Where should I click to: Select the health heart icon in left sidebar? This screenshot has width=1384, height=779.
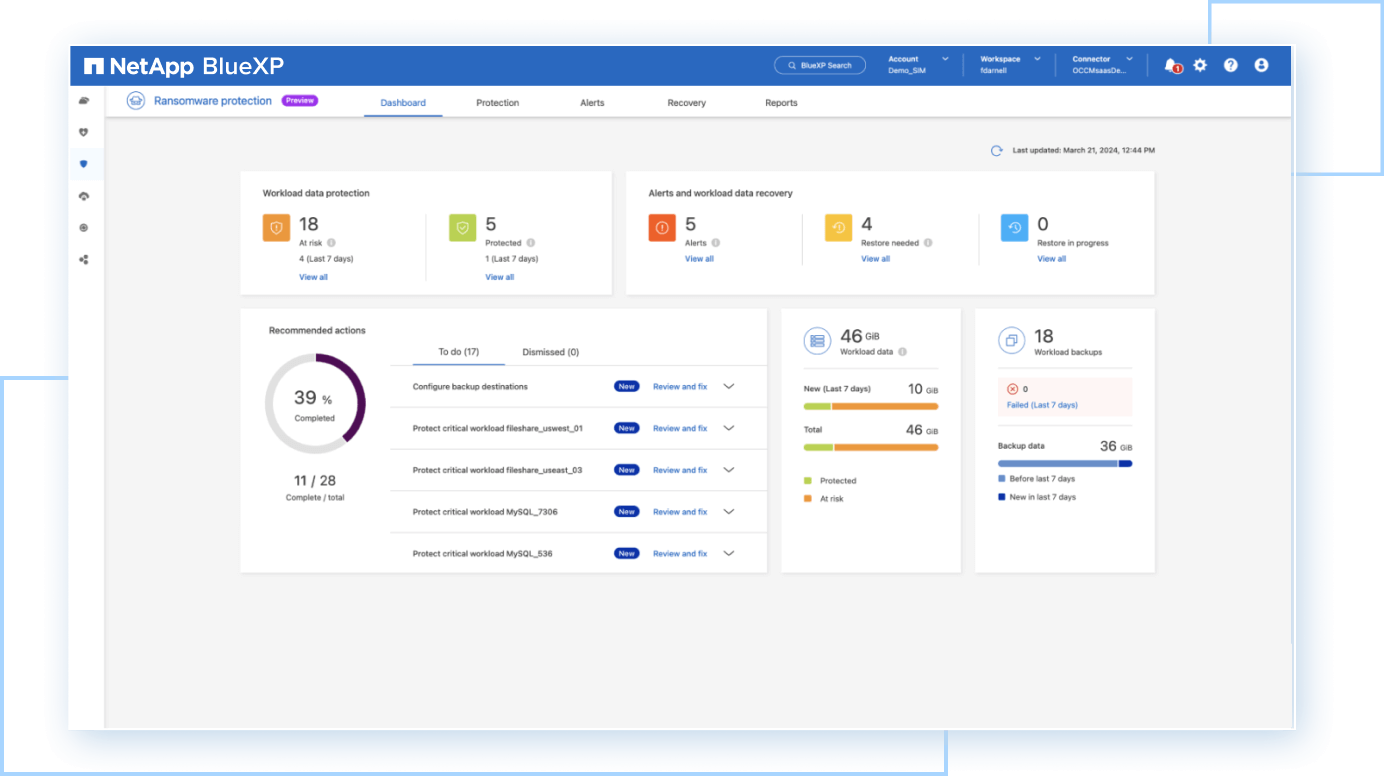pos(84,132)
